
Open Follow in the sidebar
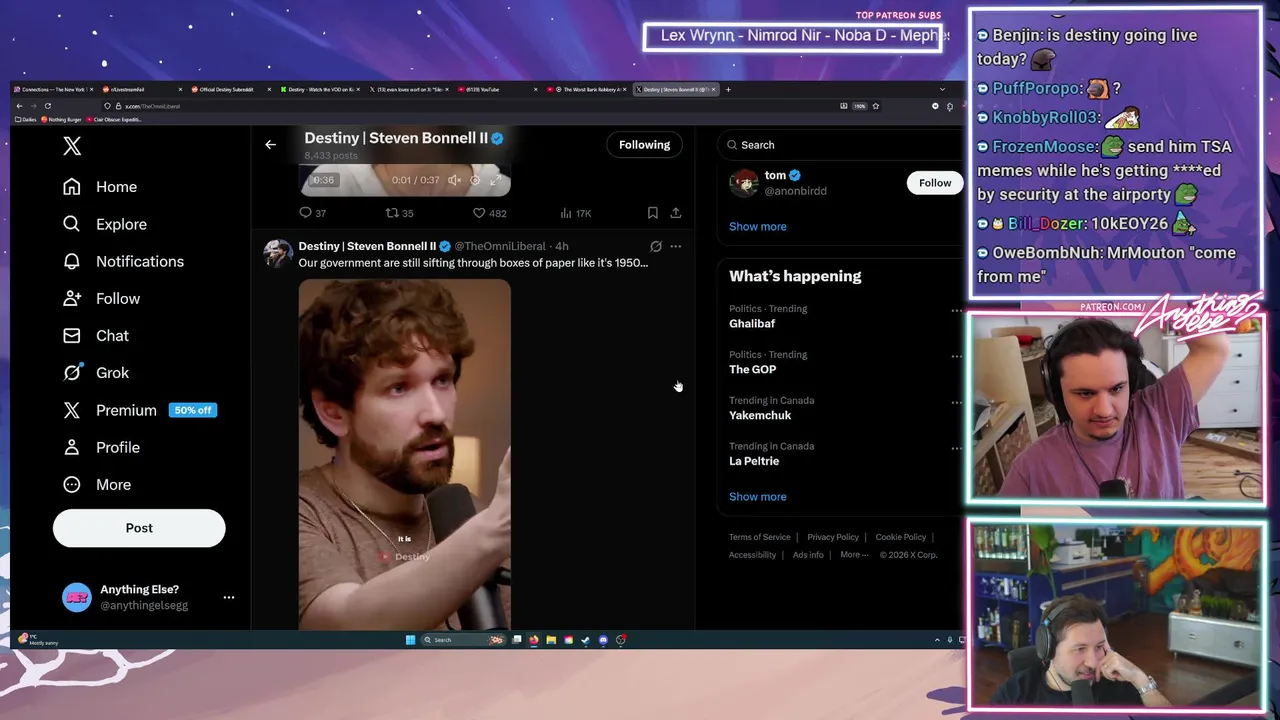[x=101, y=298]
